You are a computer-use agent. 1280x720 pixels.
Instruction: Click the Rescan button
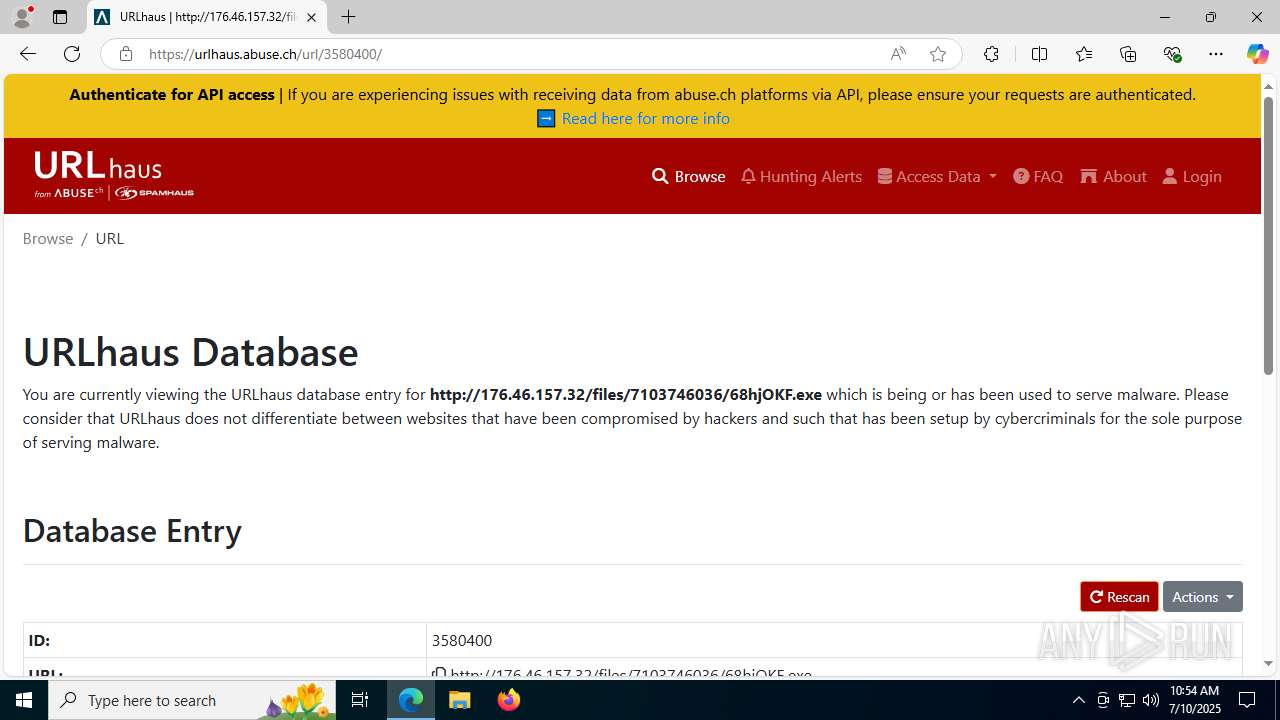[1119, 596]
